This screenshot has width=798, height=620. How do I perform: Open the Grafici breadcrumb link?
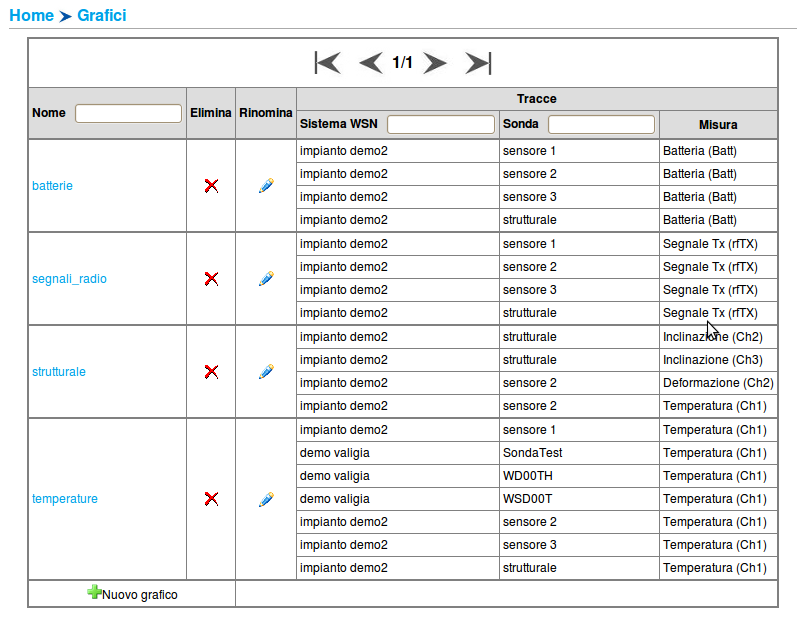102,15
